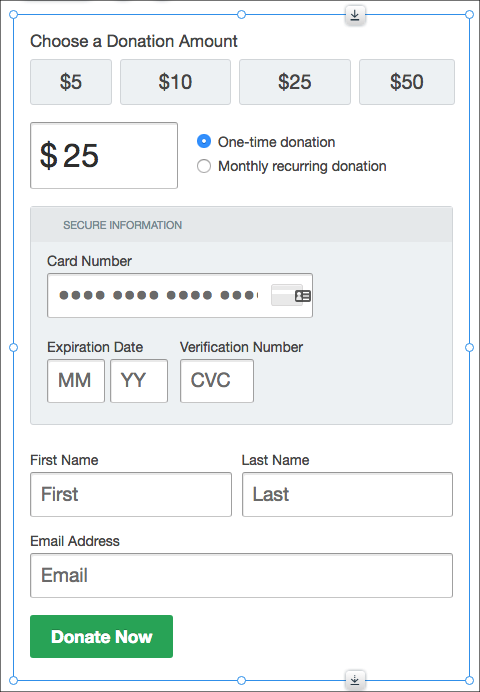Click the MM expiration month field
This screenshot has height=692, width=480.
[x=76, y=381]
